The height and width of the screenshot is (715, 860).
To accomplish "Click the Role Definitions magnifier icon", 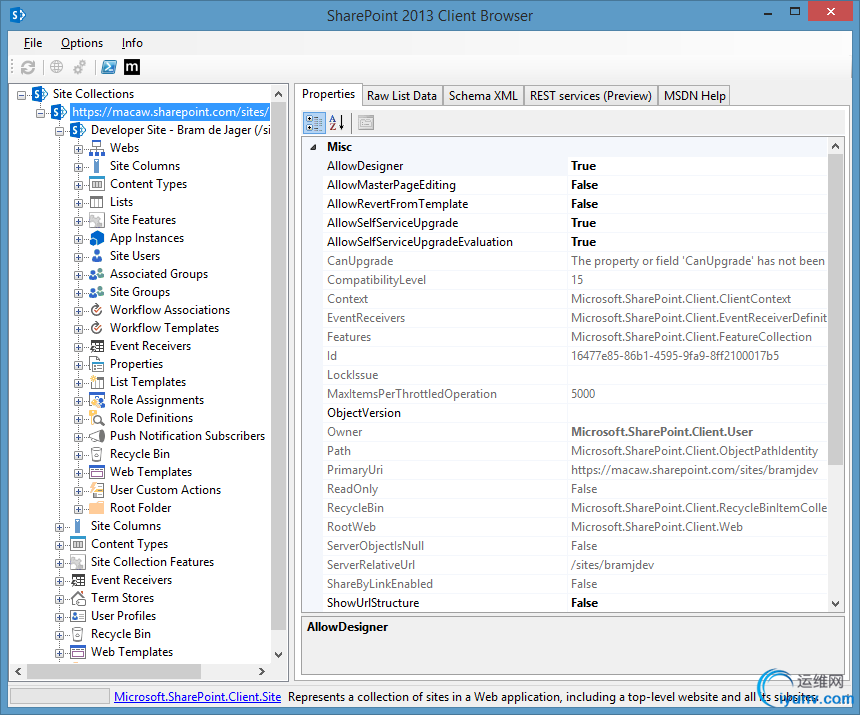I will [x=97, y=418].
